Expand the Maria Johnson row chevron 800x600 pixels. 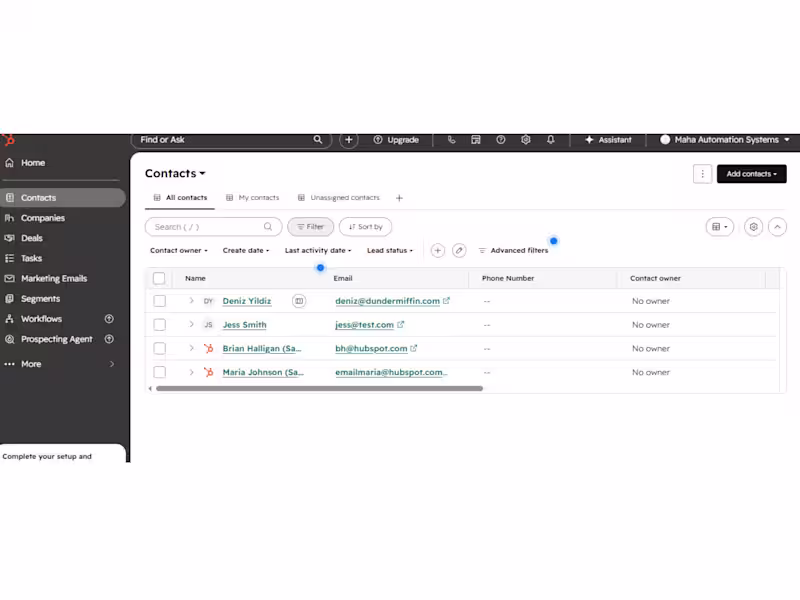(191, 372)
